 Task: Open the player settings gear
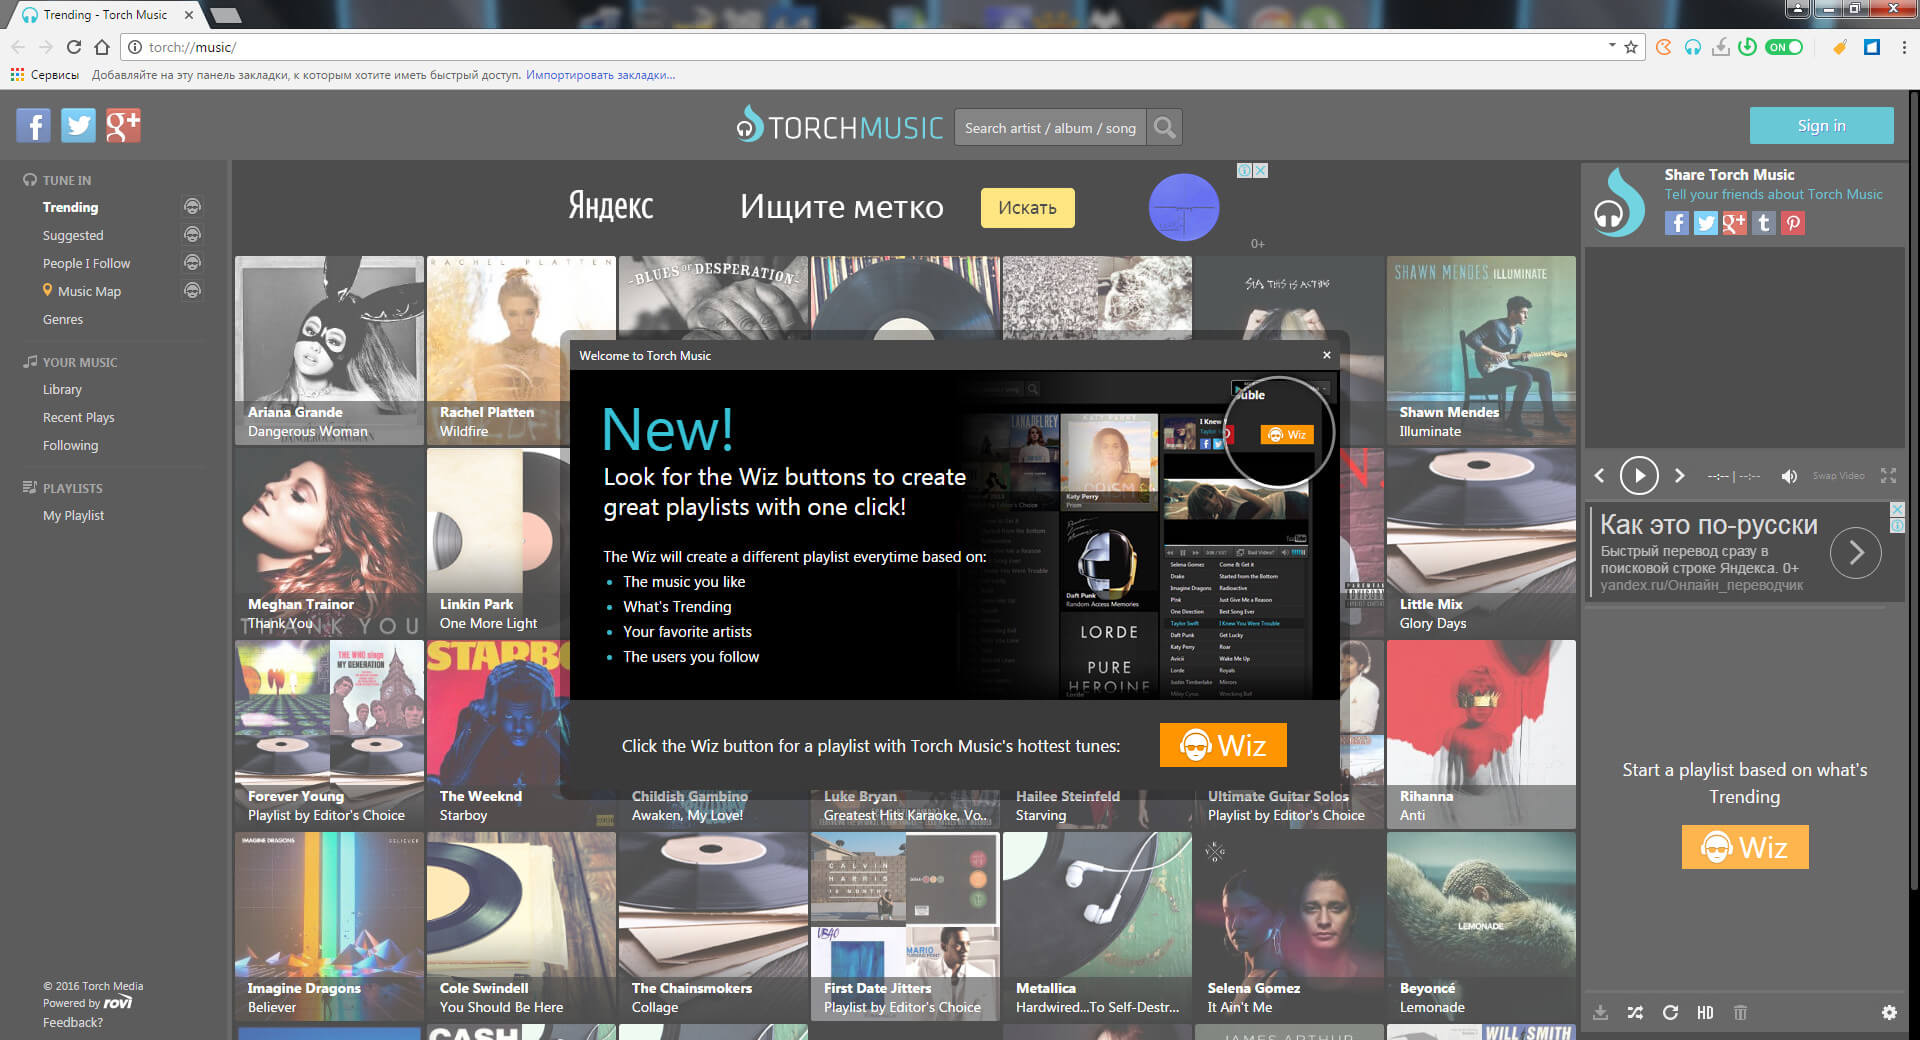click(1889, 1012)
